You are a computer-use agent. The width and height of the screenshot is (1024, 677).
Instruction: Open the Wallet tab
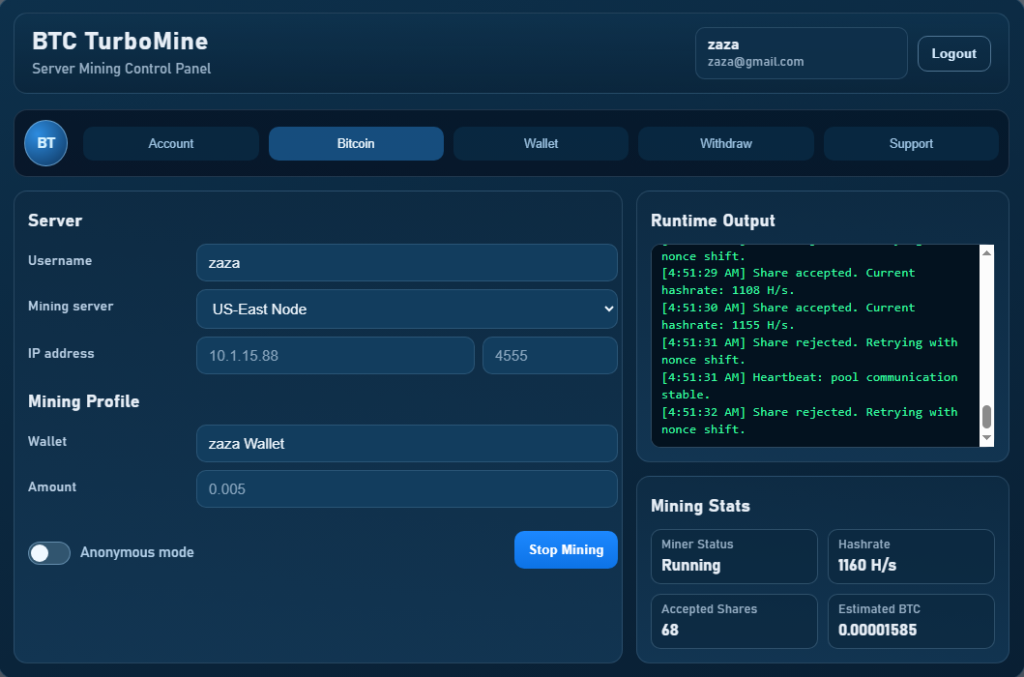click(541, 143)
